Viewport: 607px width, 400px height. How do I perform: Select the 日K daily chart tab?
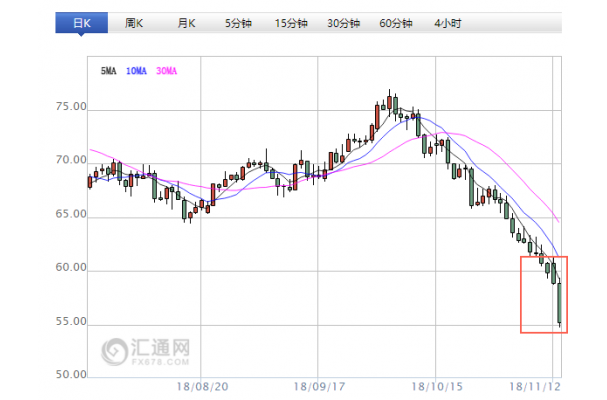coord(78,22)
